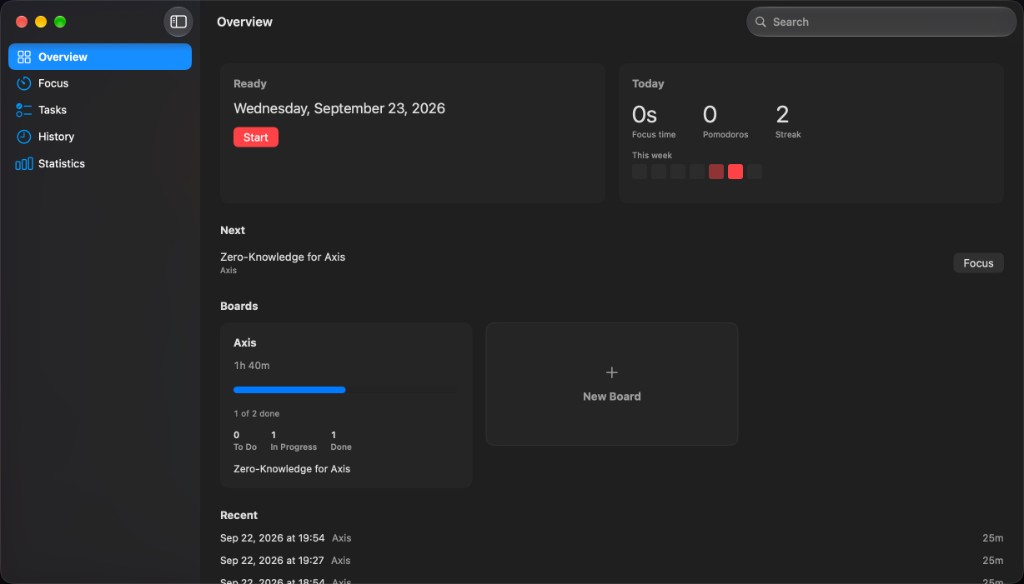Click the 0 Pomodoros counter

pos(710,115)
